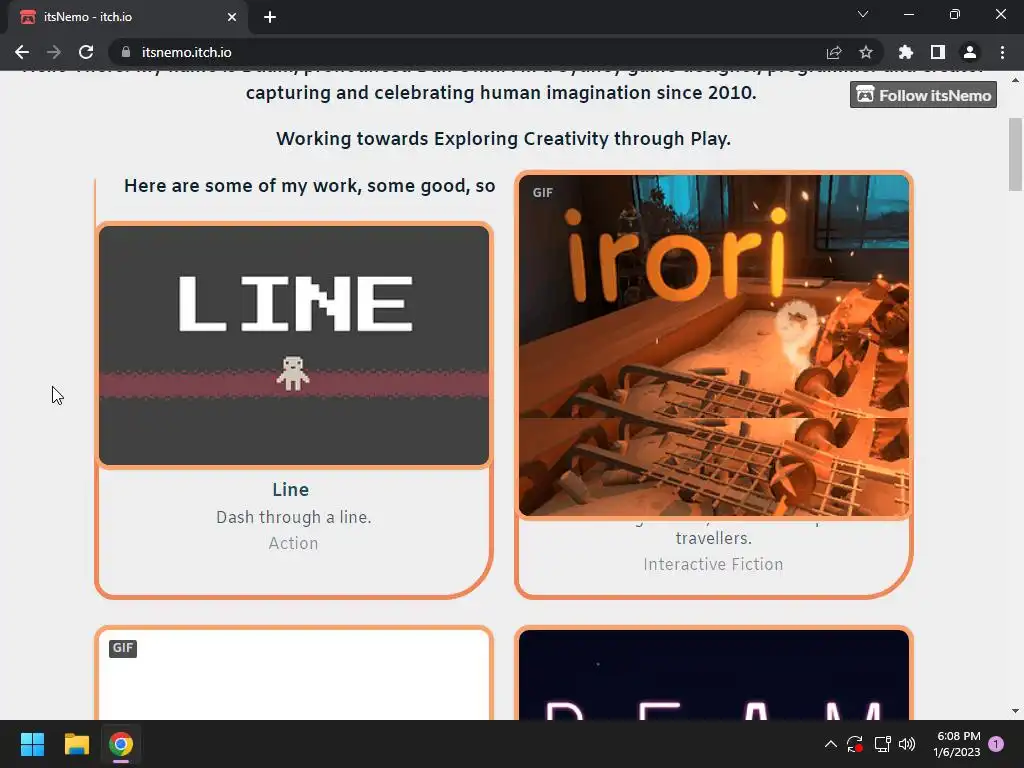The height and width of the screenshot is (768, 1024).
Task: Select the itsNemo - itch.io tab
Action: (128, 17)
